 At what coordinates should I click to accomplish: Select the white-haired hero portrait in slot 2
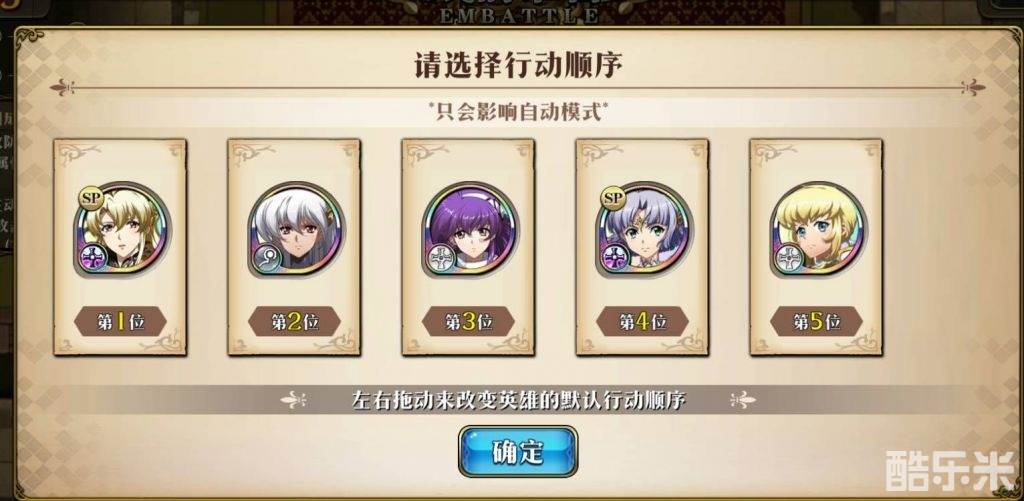click(295, 229)
